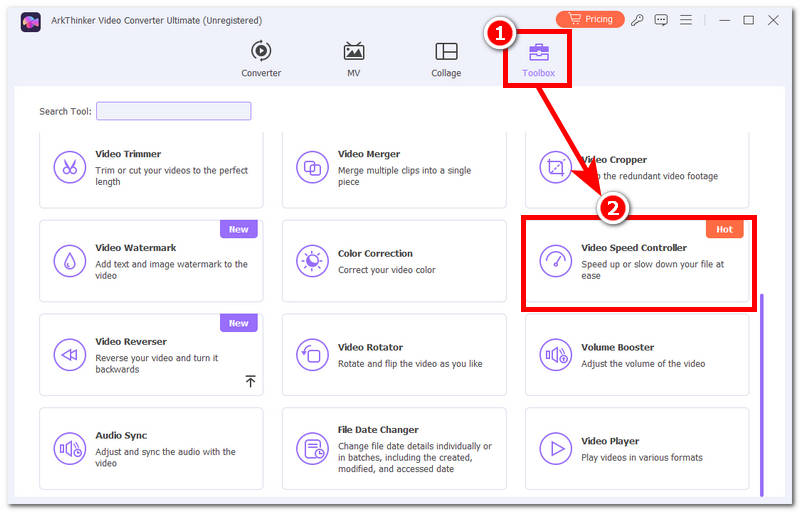Screen dimensions: 800x512
Task: Click the Video Merger icon
Action: pyautogui.click(x=312, y=167)
